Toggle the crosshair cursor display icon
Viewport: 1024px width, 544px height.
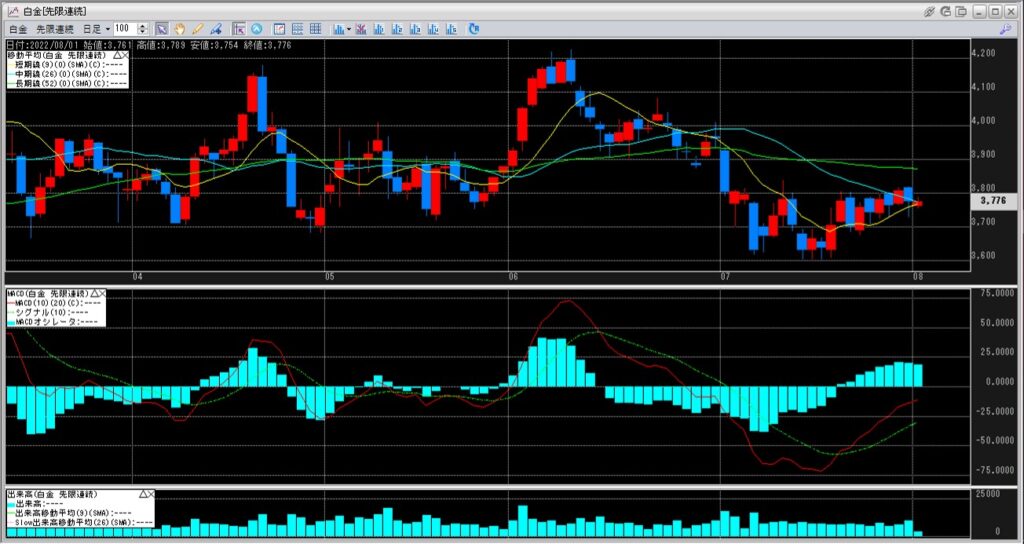238,29
